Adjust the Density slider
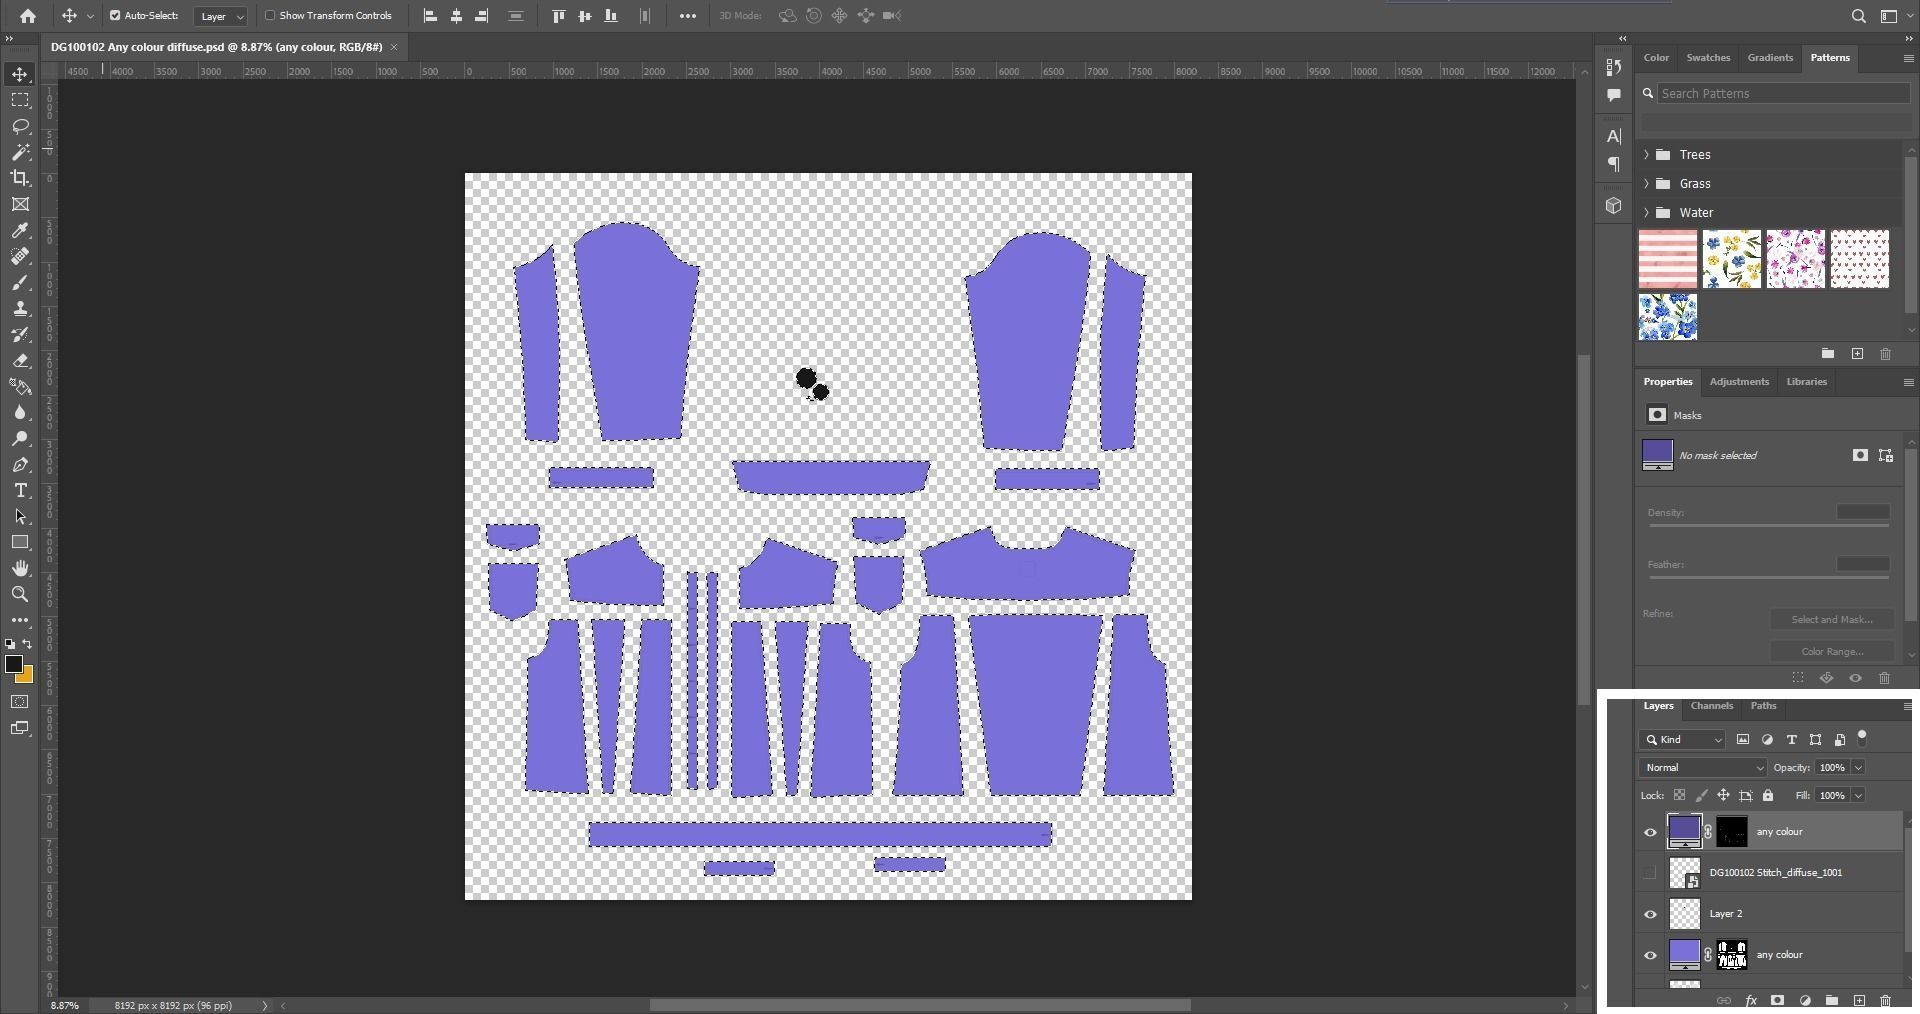 (x=1768, y=524)
